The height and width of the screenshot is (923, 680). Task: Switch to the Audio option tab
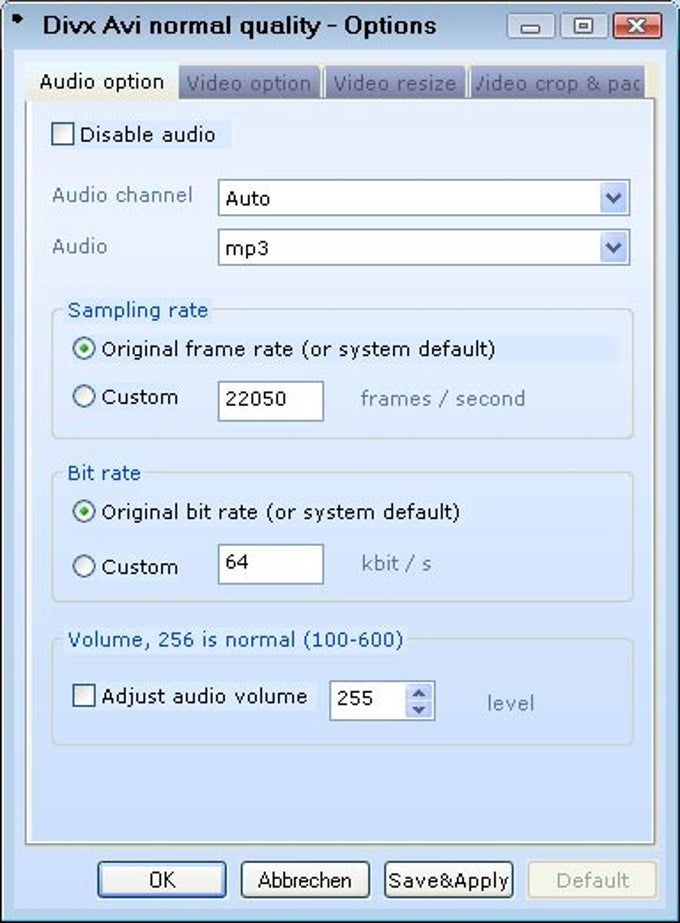[102, 82]
